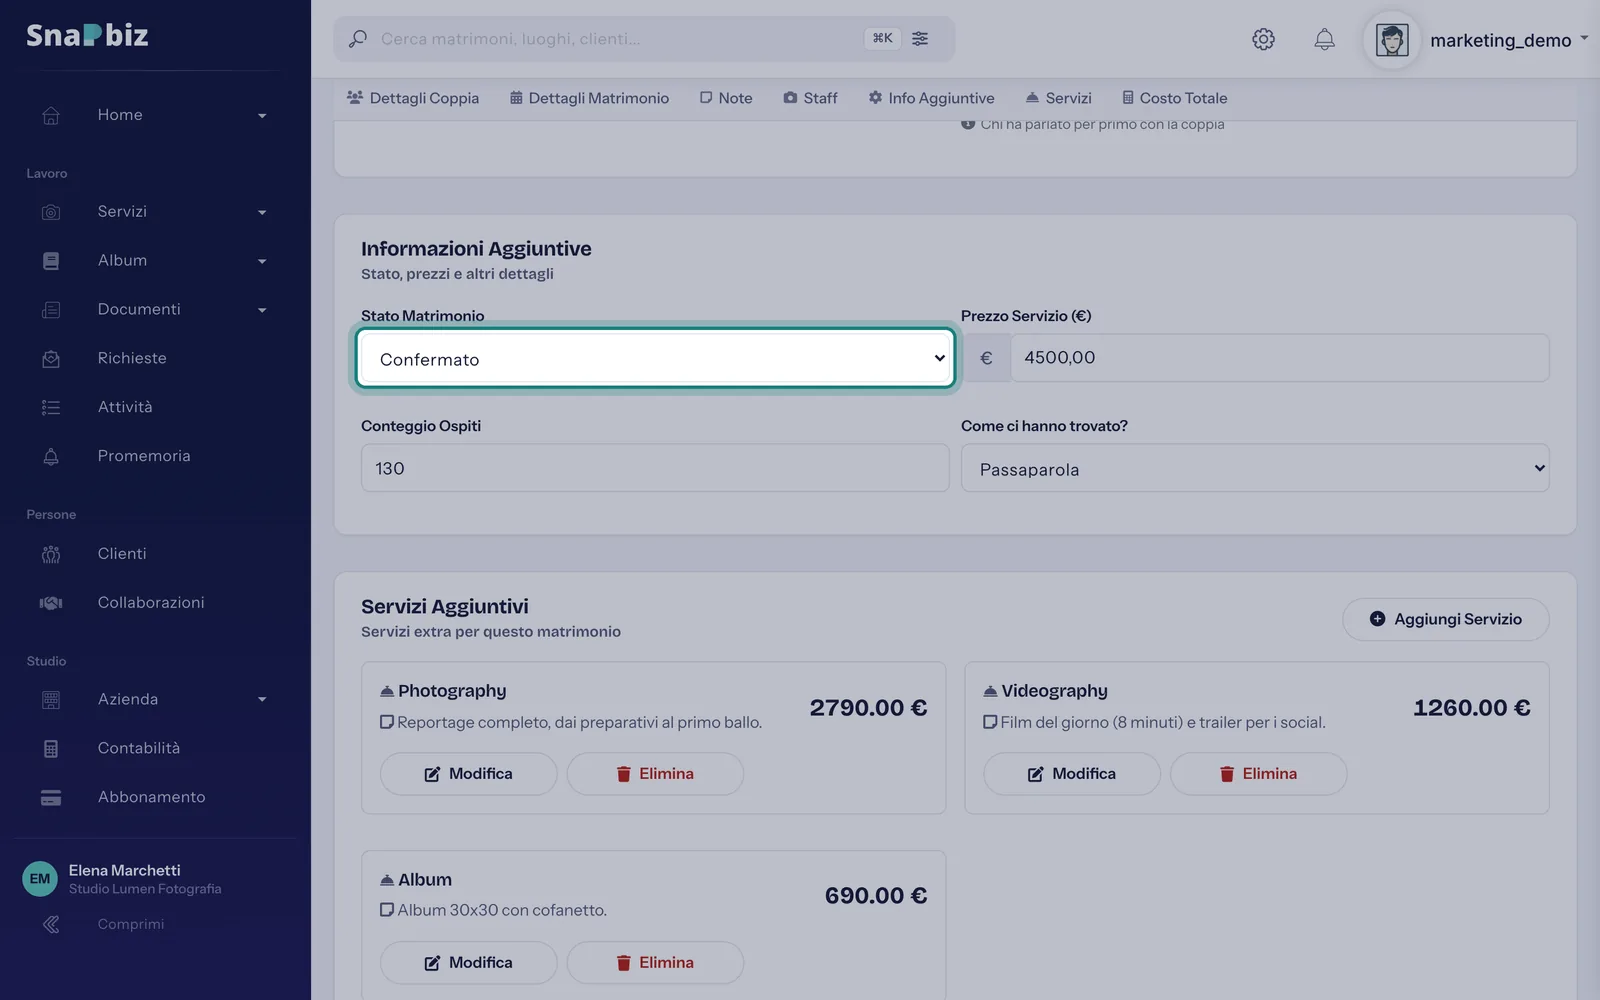The image size is (1600, 1000).
Task: Open the Costo Totale tab
Action: click(x=1174, y=98)
